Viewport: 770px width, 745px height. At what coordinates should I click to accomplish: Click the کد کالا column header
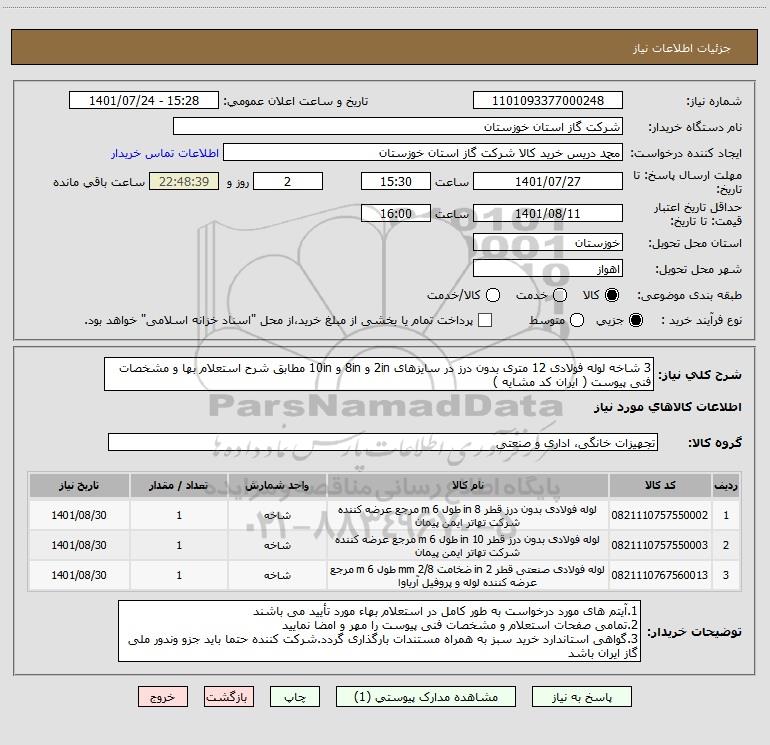pos(660,486)
